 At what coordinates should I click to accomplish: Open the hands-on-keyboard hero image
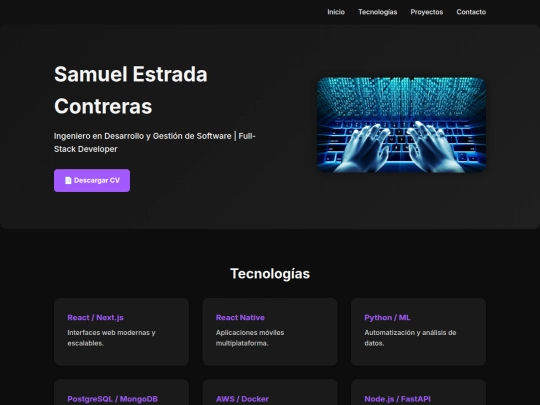click(401, 125)
